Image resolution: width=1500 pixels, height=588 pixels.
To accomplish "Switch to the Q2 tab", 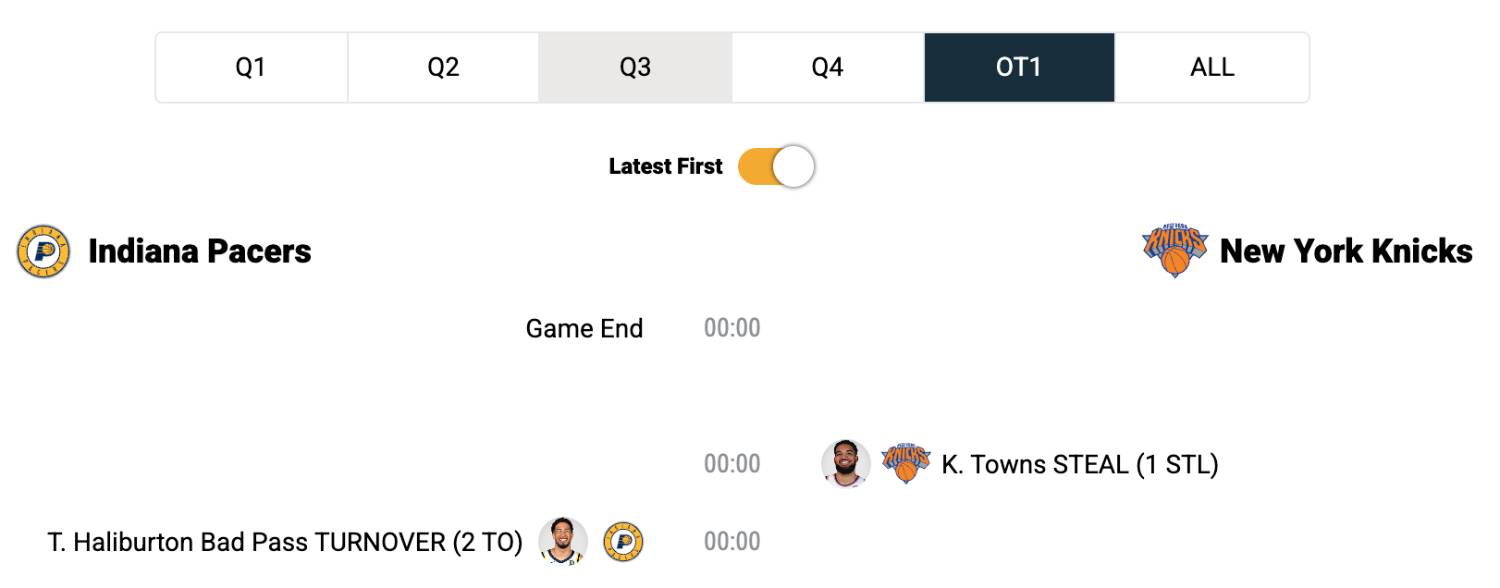I will coord(443,67).
